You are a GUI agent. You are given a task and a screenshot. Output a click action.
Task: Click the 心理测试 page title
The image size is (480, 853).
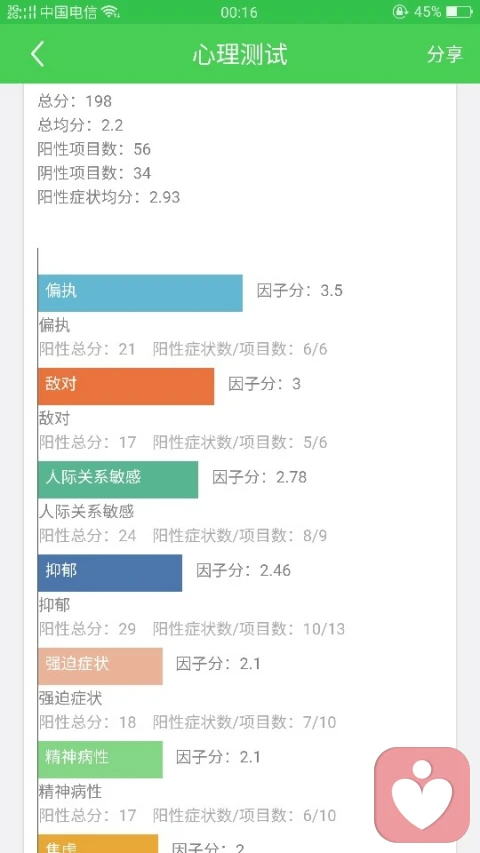click(x=240, y=54)
